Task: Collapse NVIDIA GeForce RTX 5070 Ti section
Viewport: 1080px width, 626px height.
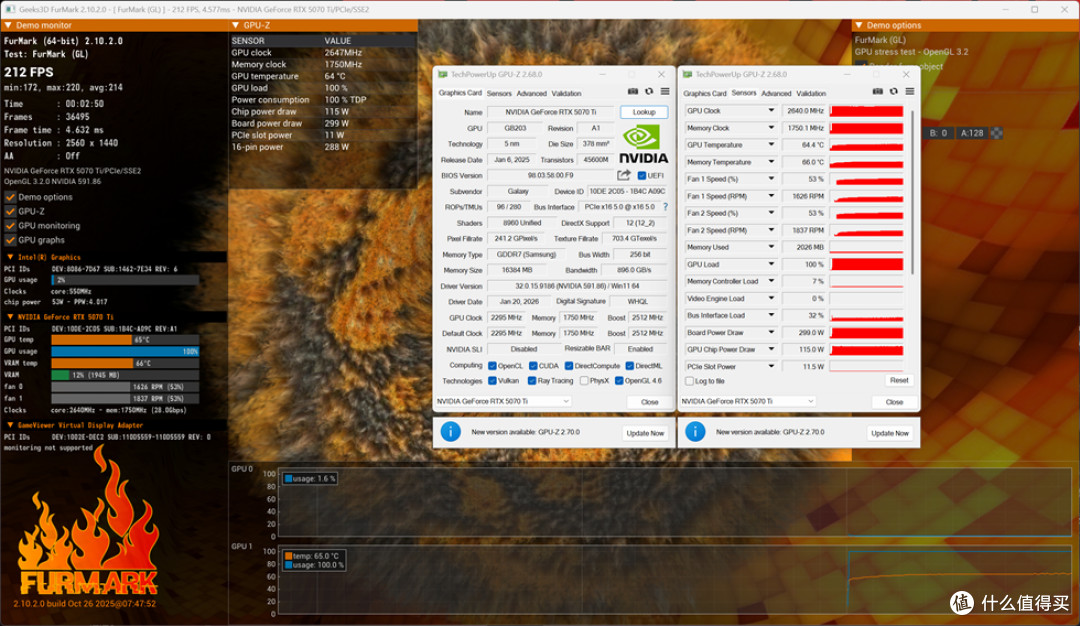Action: point(10,317)
